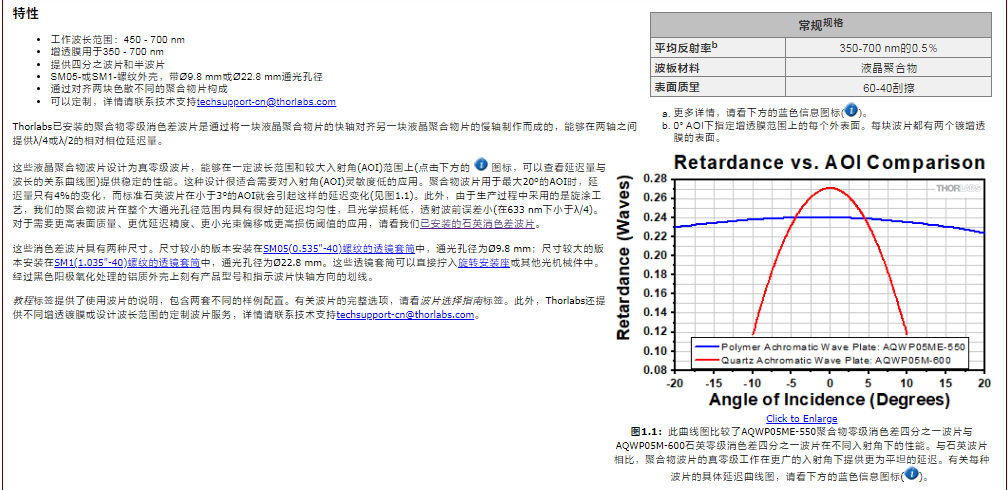Click the 特性 section heading

[x=26, y=13]
